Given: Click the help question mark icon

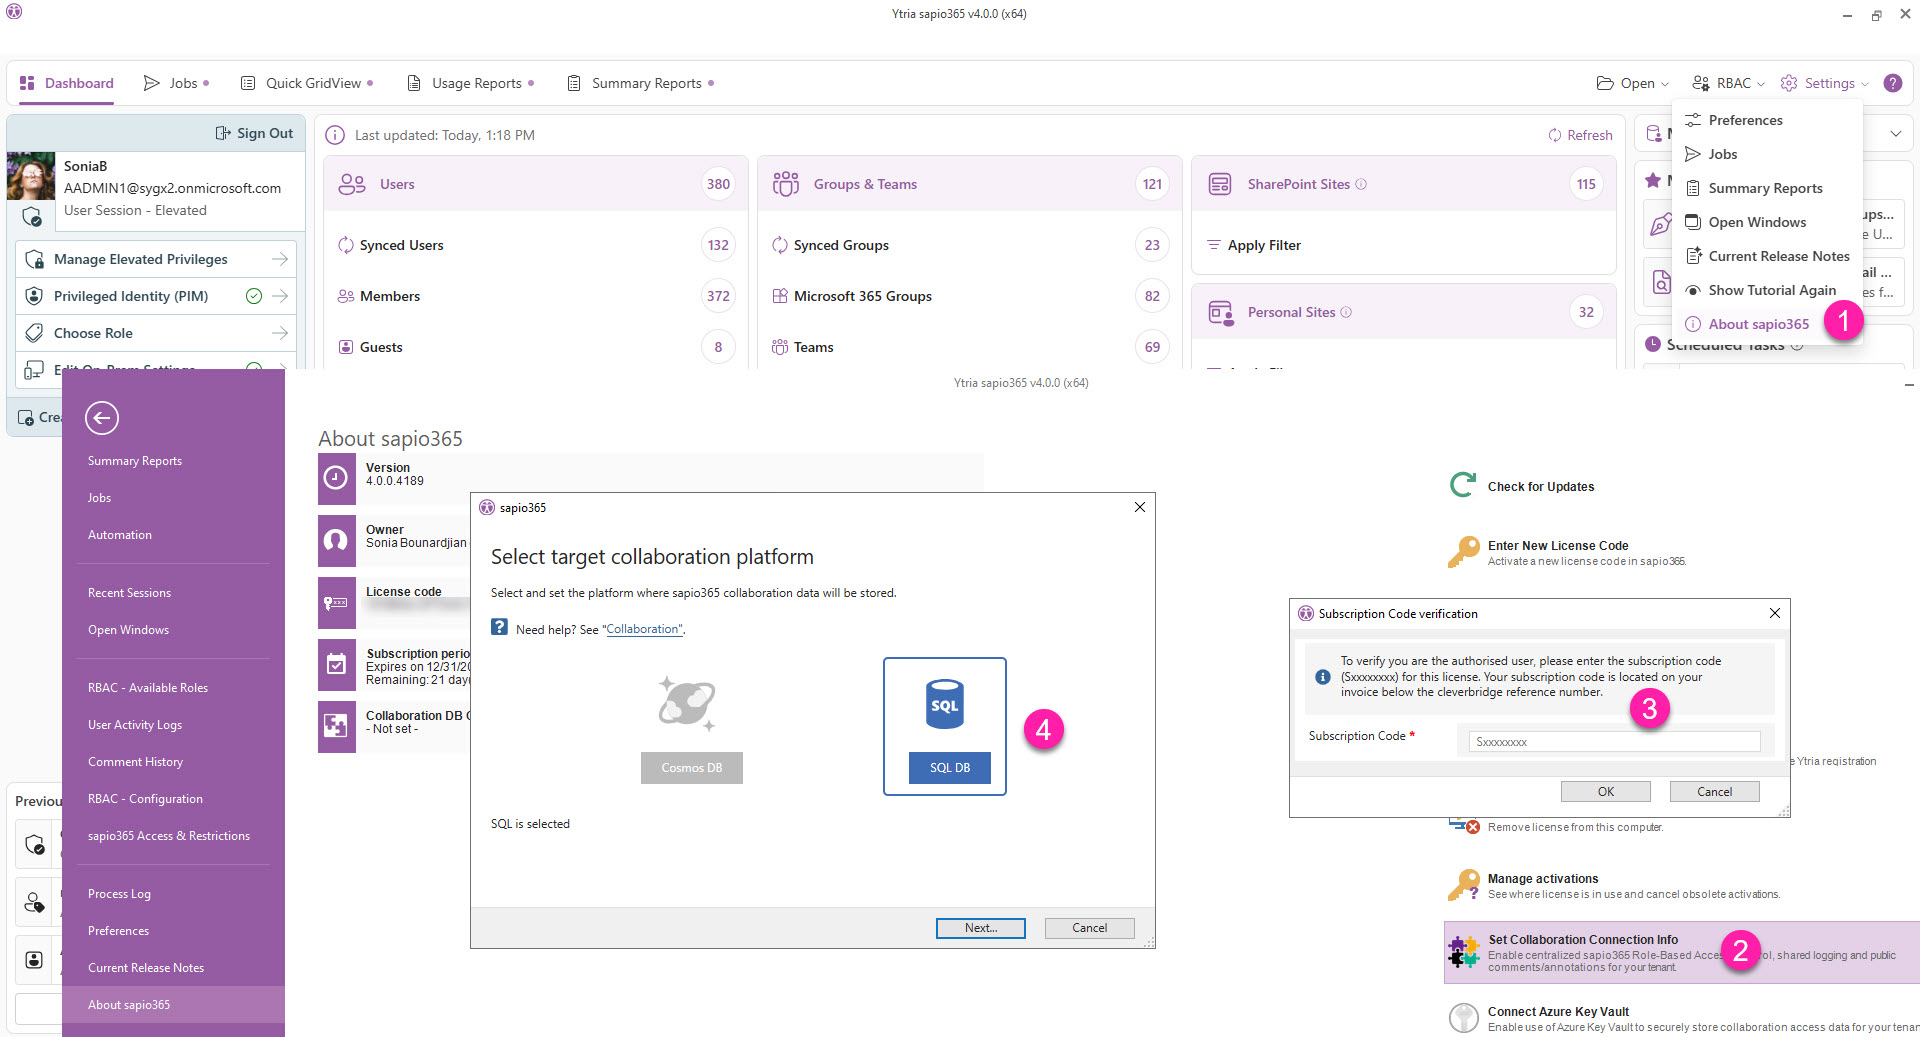Looking at the screenshot, I should (1893, 83).
